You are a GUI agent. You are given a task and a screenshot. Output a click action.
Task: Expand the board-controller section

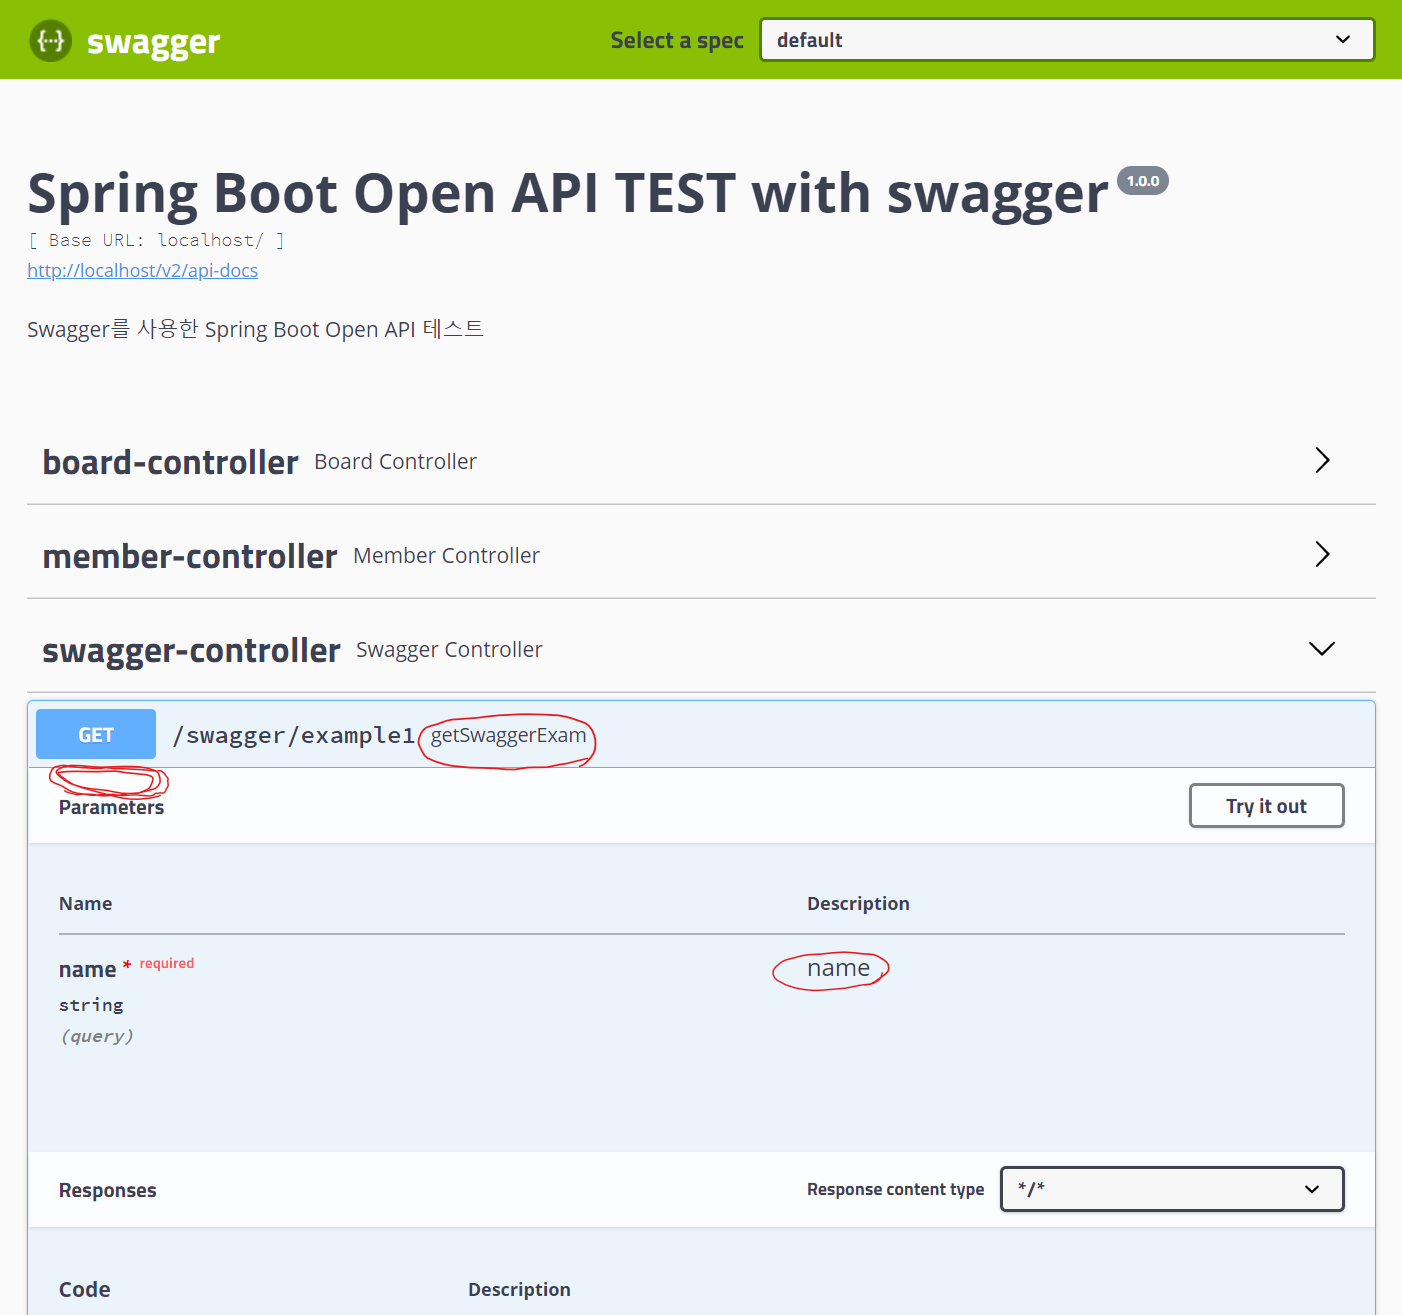(x=701, y=461)
